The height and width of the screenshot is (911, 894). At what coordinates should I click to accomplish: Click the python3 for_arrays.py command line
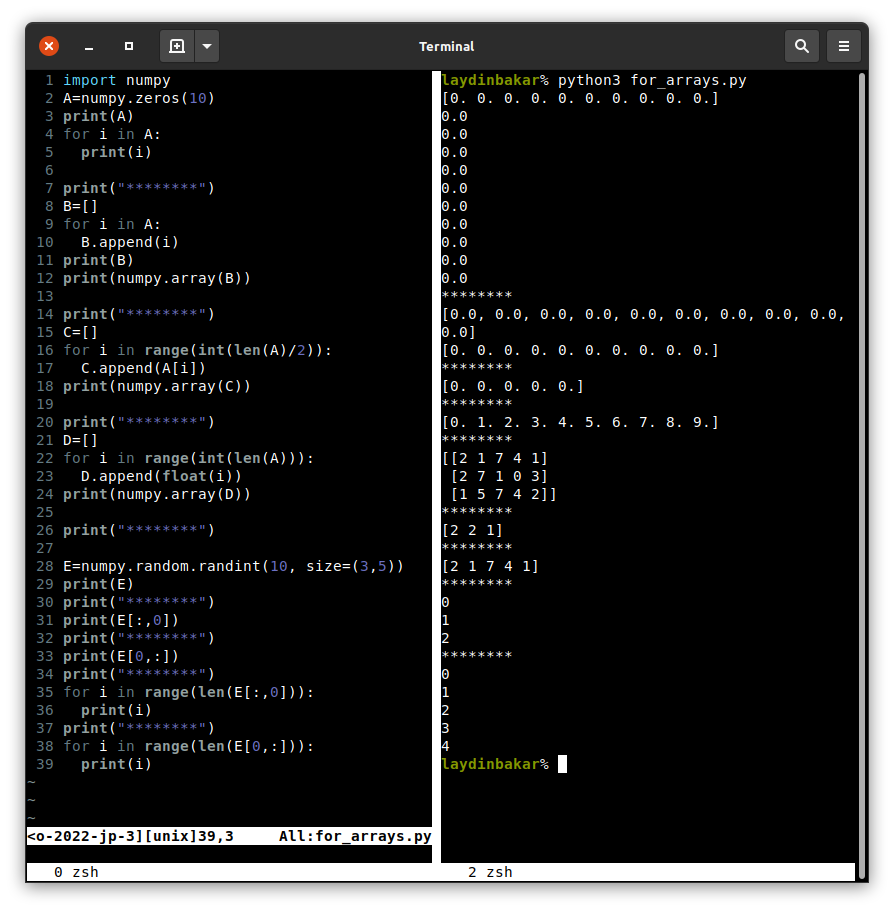(x=652, y=80)
